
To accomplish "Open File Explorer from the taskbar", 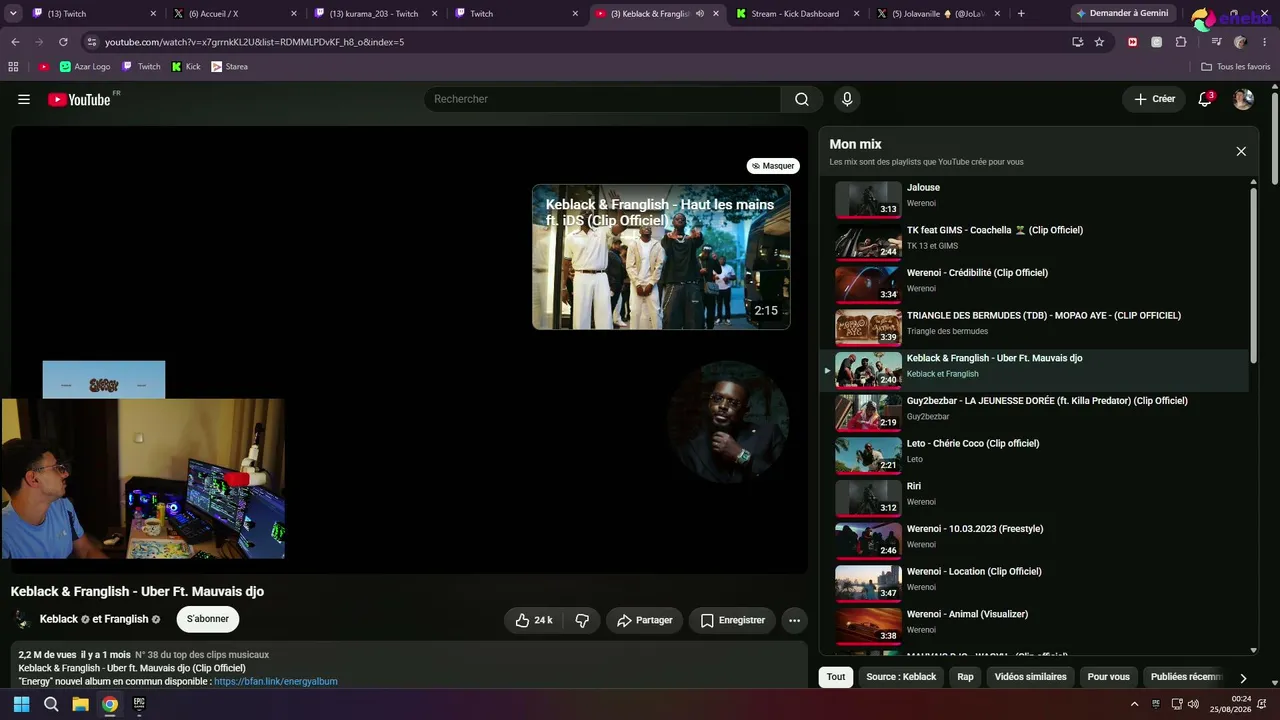I will click(x=80, y=704).
